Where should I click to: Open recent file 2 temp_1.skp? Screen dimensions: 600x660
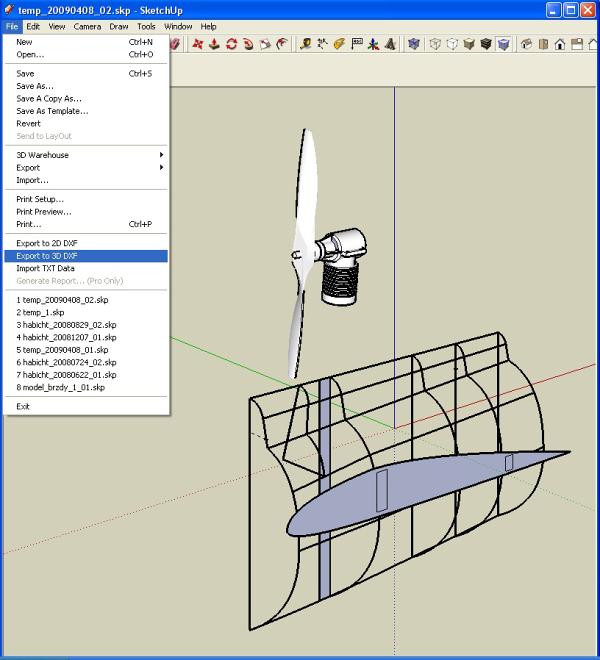point(86,312)
